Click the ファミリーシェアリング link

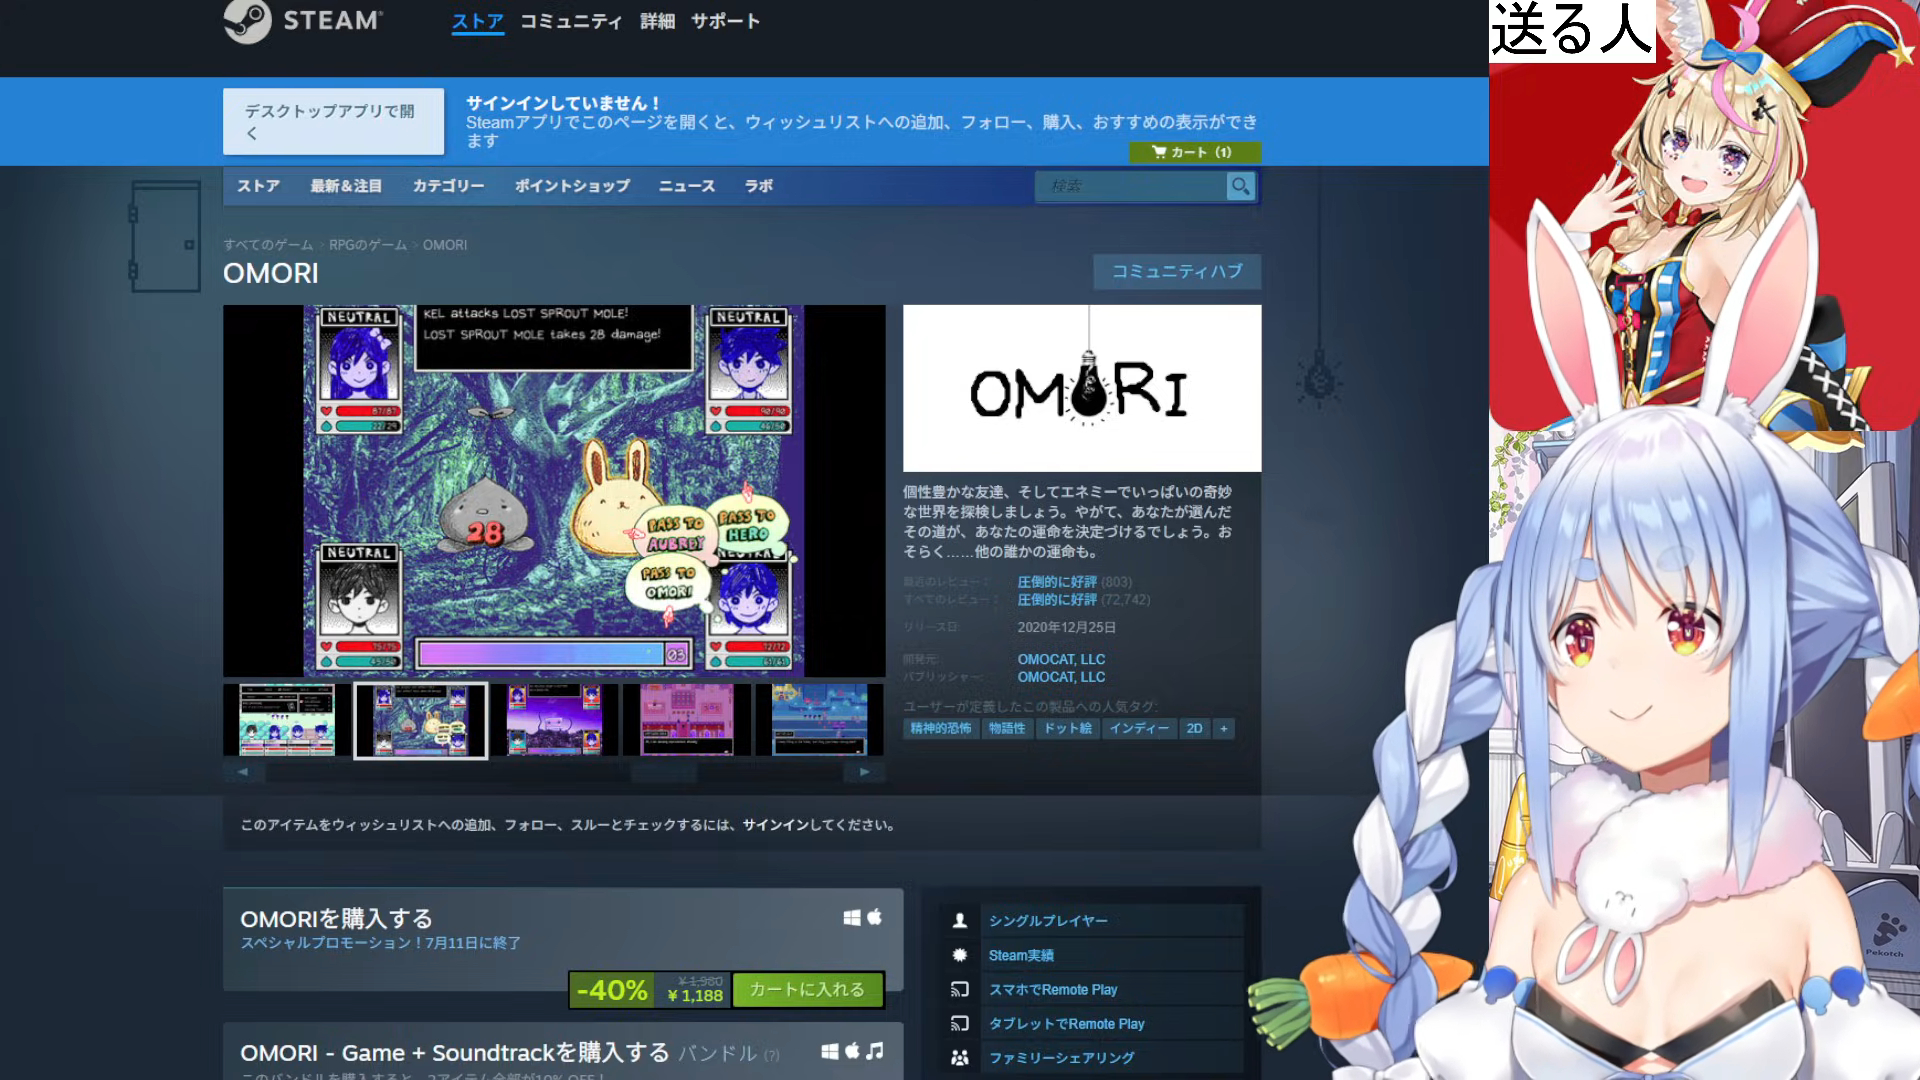[1061, 1057]
